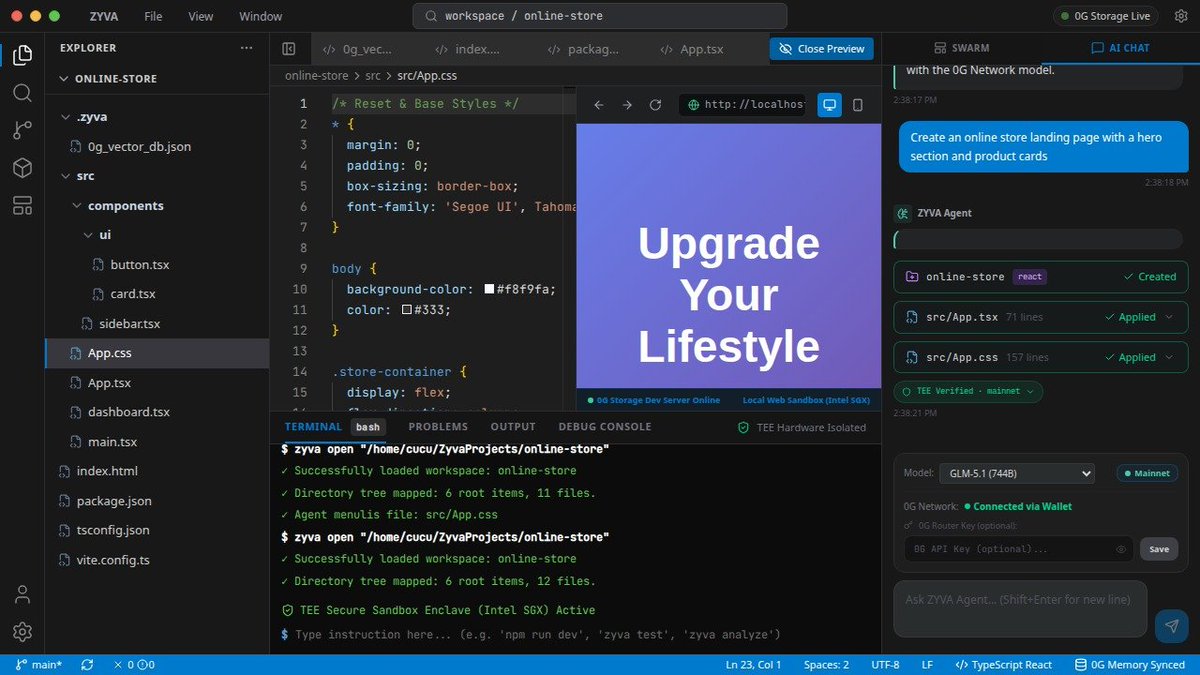Toggle the sidebar layout icon left of tabs
This screenshot has height=675, width=1200.
[x=289, y=48]
